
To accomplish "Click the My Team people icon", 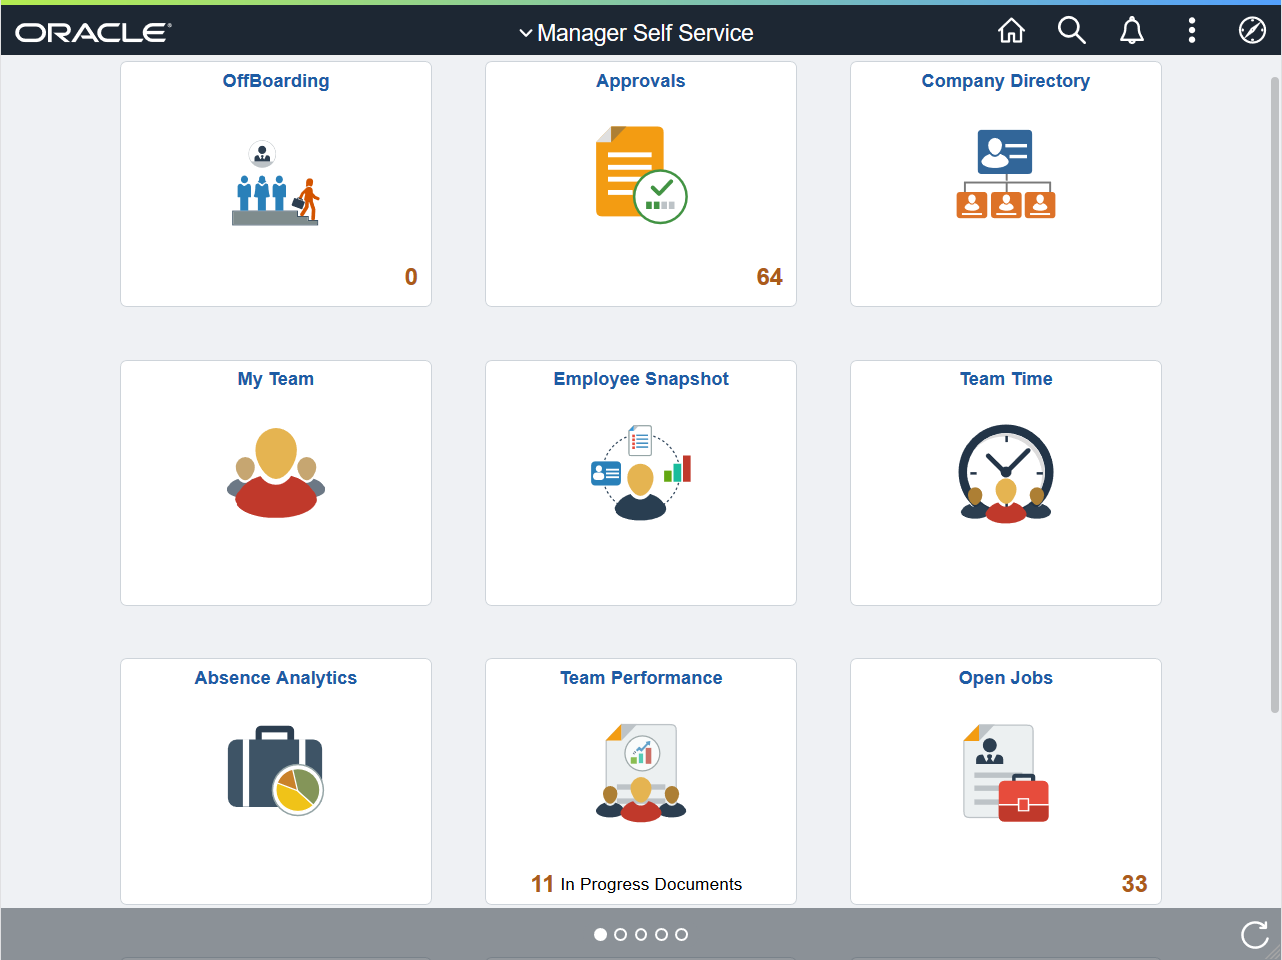I will [276, 472].
